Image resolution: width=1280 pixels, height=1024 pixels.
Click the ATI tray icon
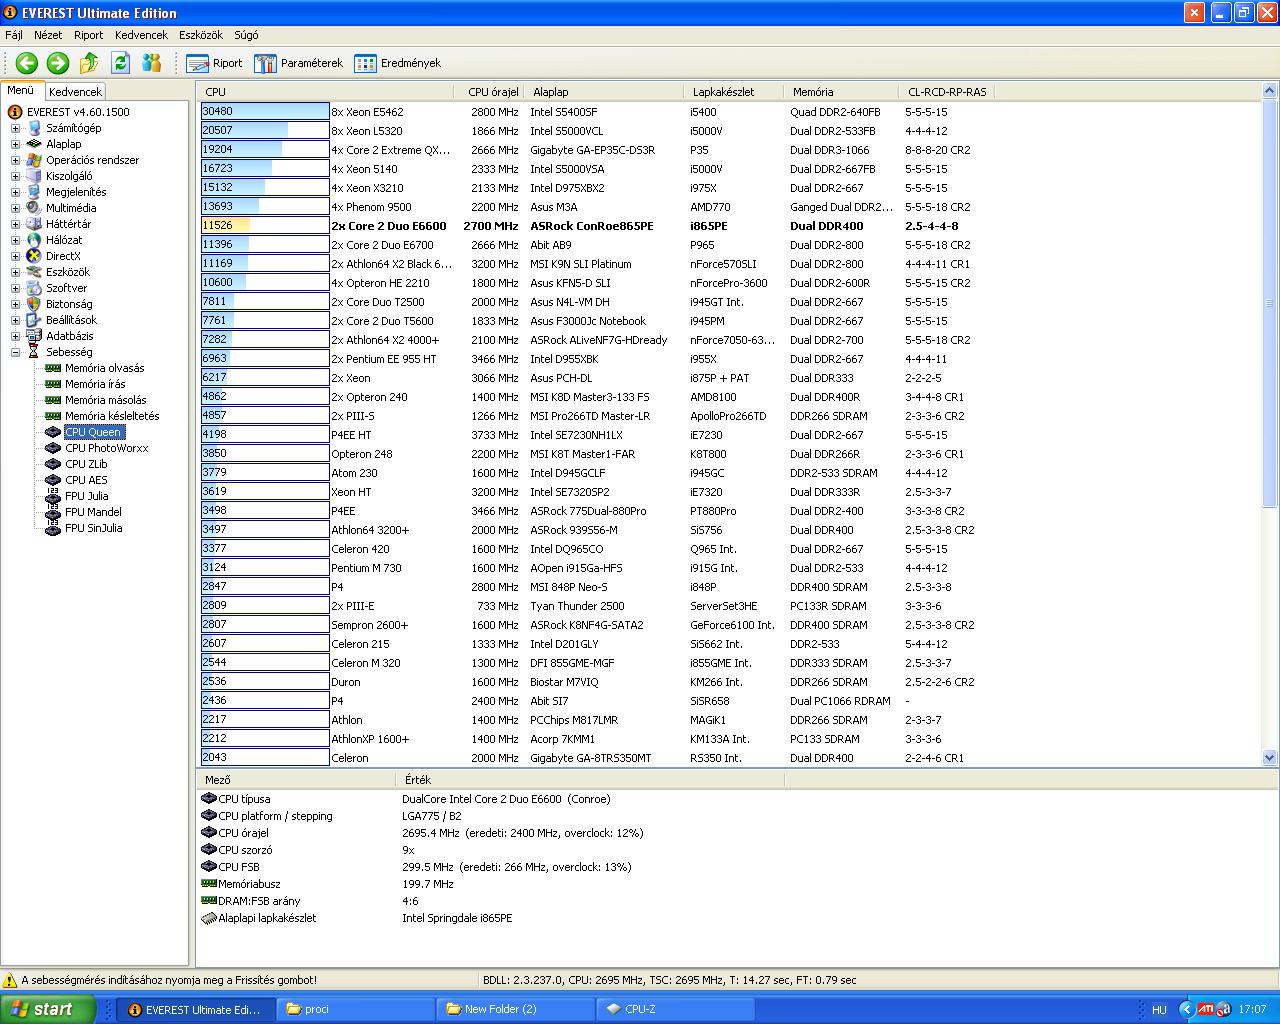pyautogui.click(x=1206, y=1009)
